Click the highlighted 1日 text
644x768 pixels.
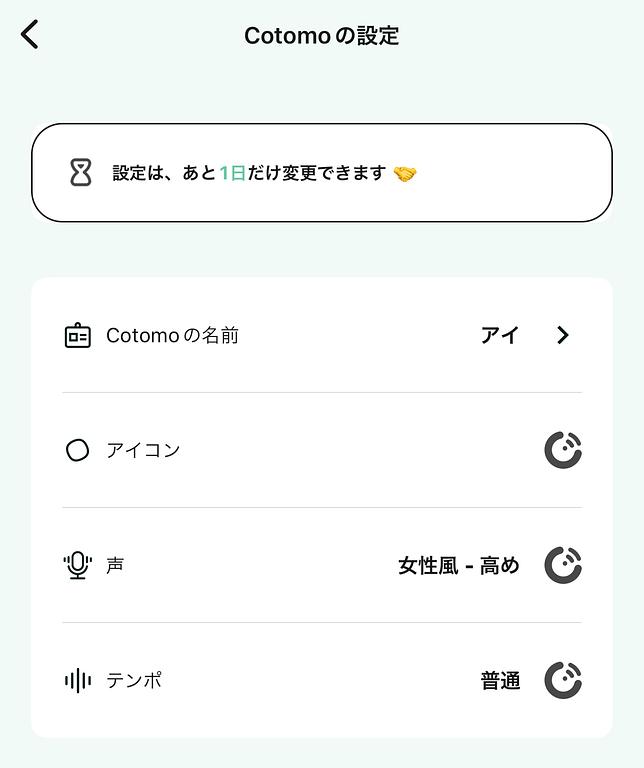pos(232,173)
